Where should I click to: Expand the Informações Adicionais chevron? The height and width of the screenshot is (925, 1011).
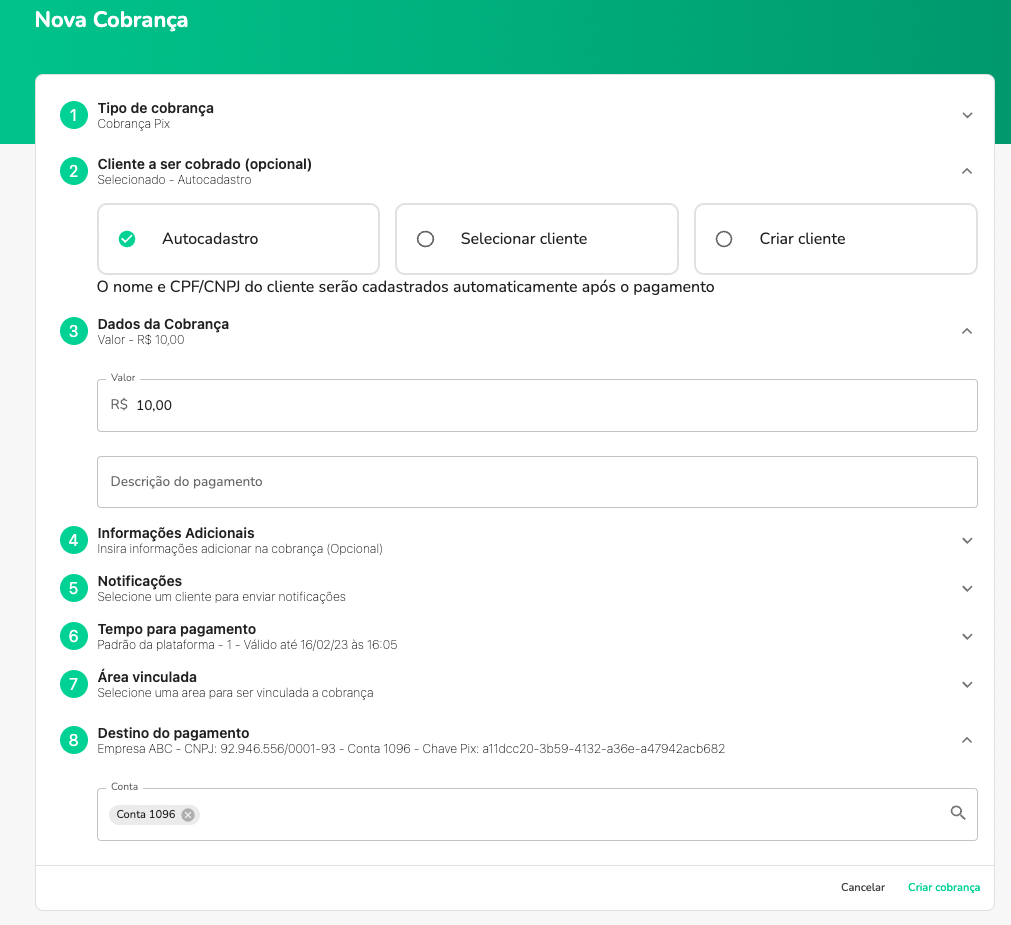(x=967, y=540)
